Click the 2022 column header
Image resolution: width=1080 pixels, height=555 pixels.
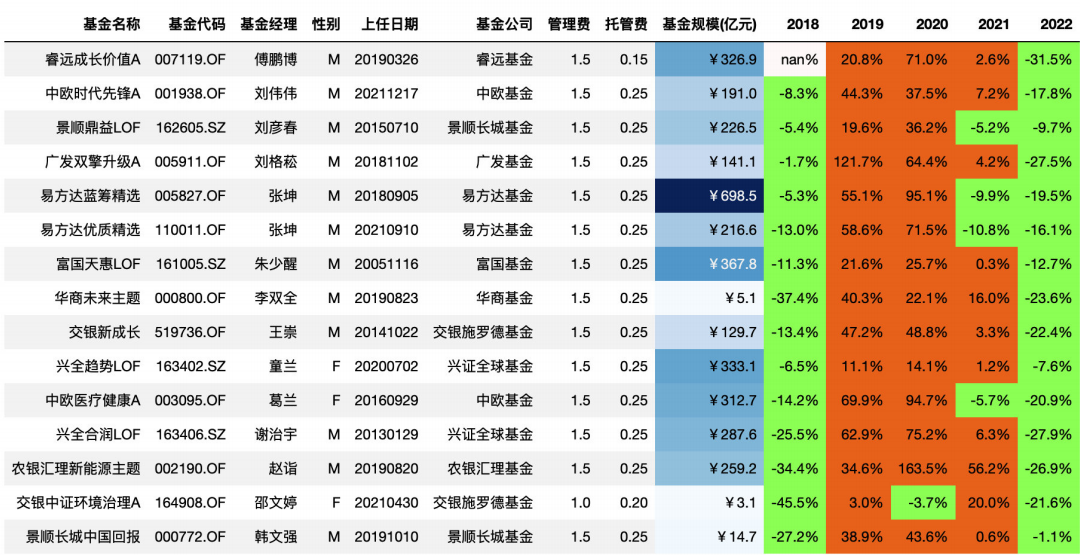point(1056,25)
